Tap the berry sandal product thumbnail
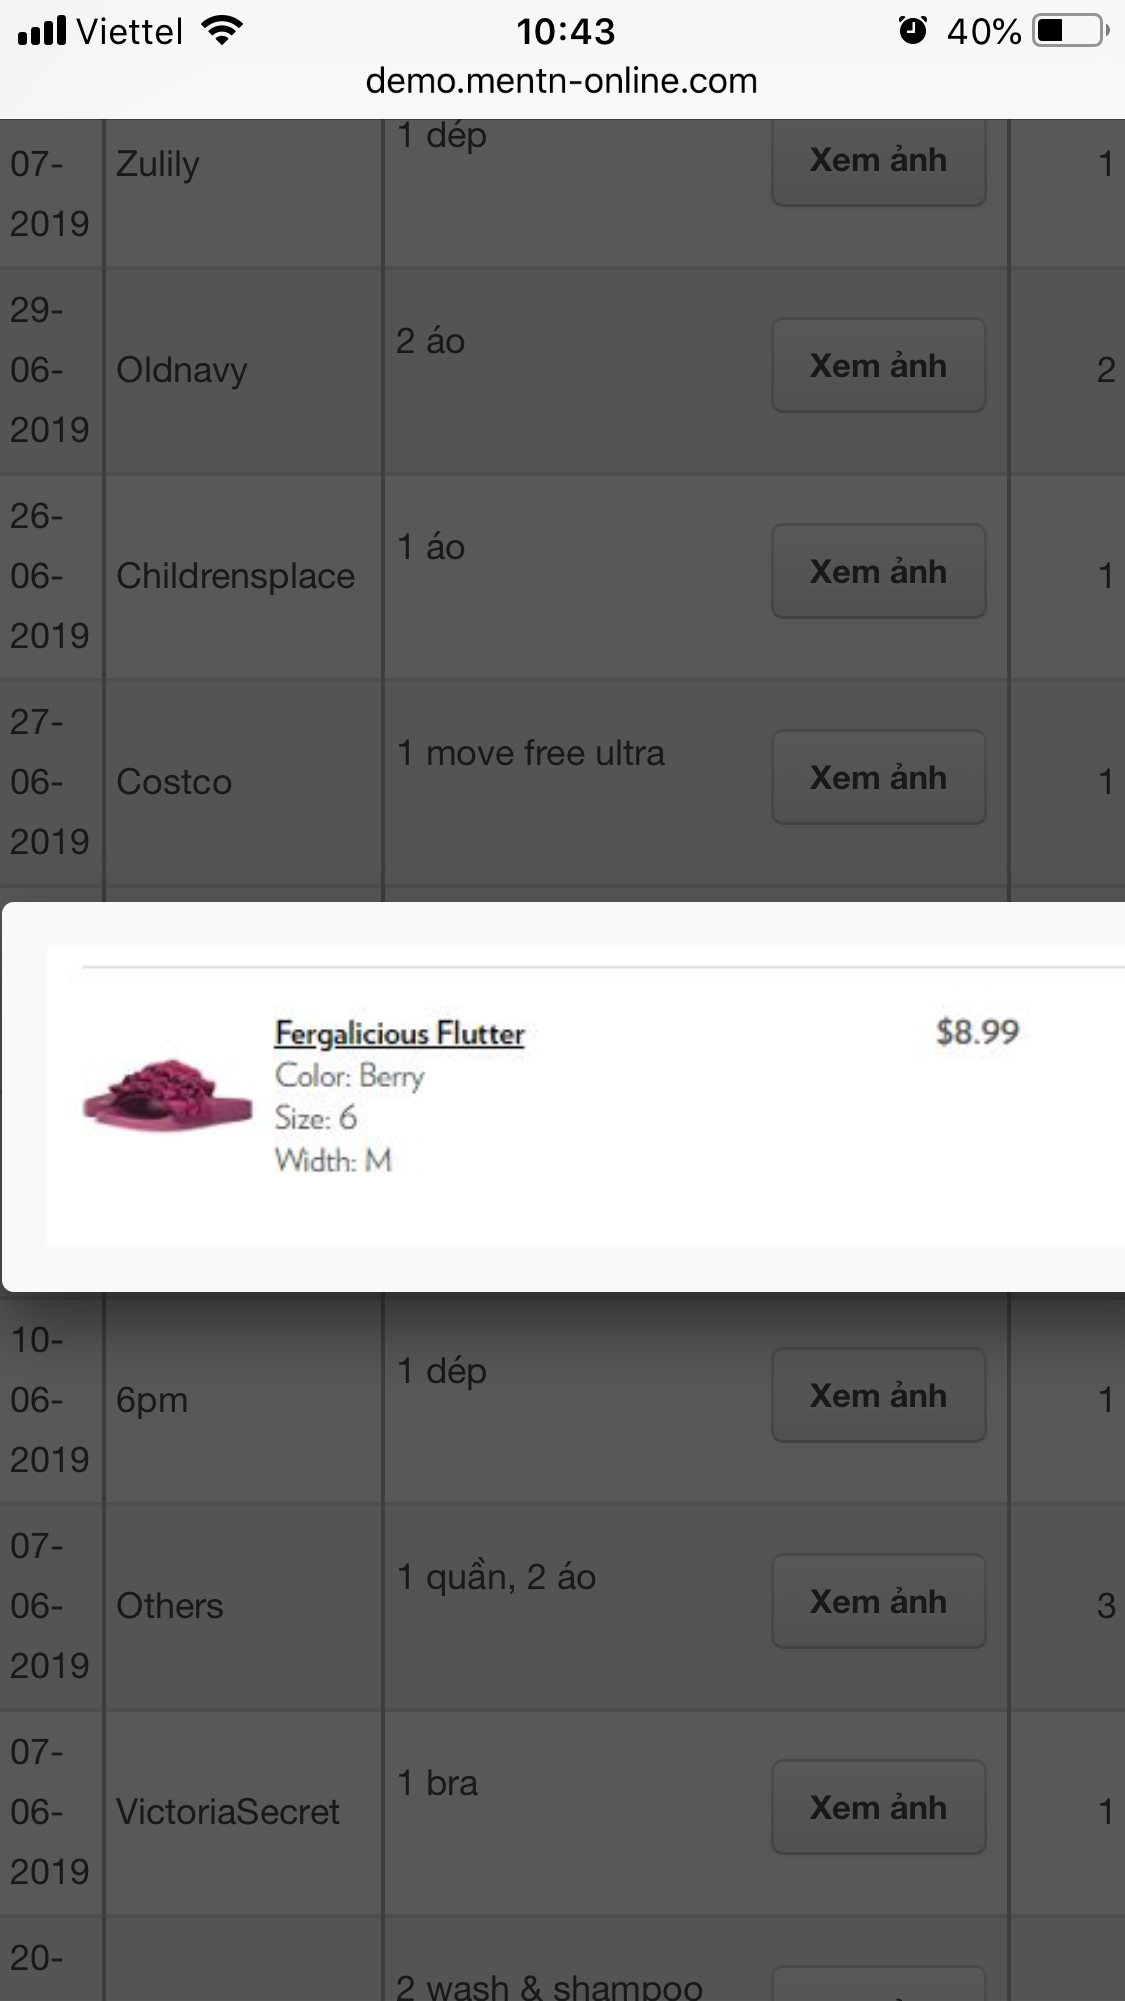Screen dimensions: 1125x2001 pyautogui.click(x=167, y=1095)
